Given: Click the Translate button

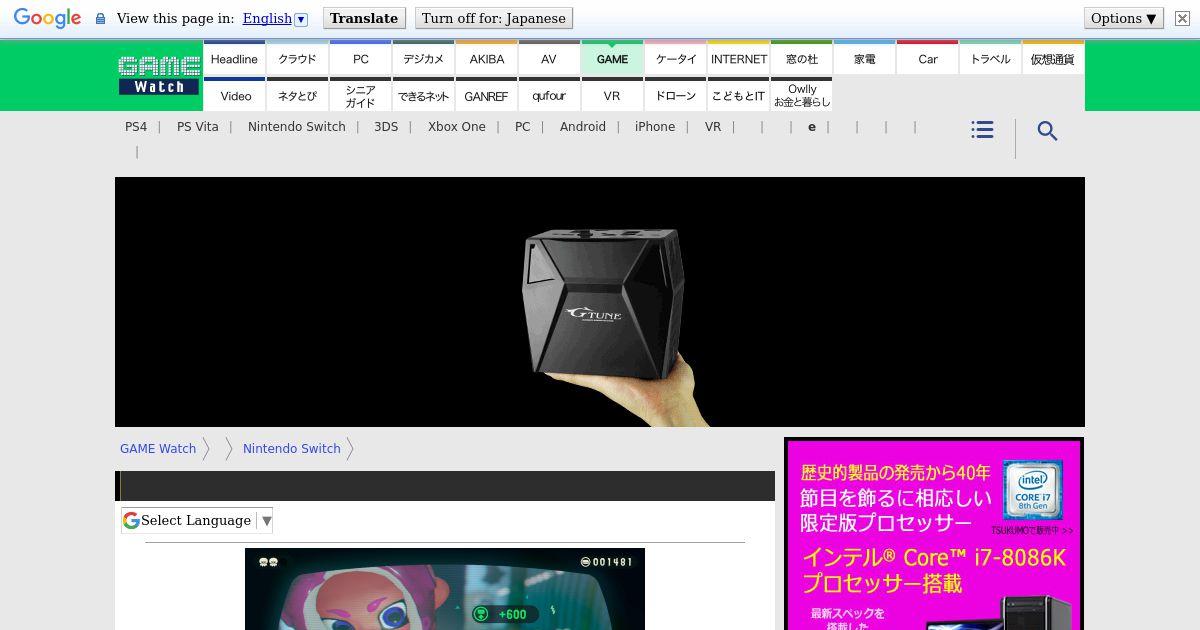Looking at the screenshot, I should pyautogui.click(x=364, y=18).
